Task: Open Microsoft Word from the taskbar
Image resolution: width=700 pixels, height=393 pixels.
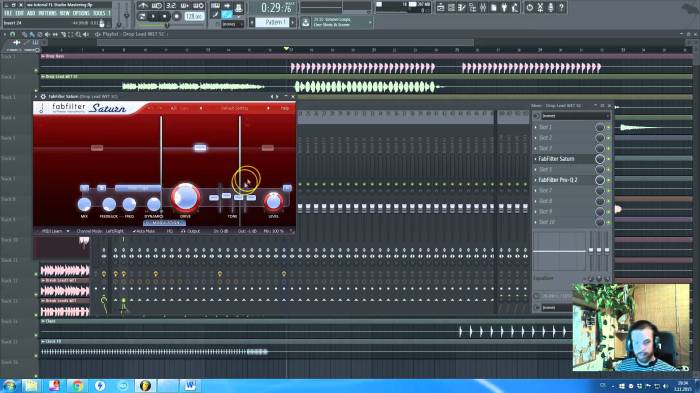Action: (190, 385)
